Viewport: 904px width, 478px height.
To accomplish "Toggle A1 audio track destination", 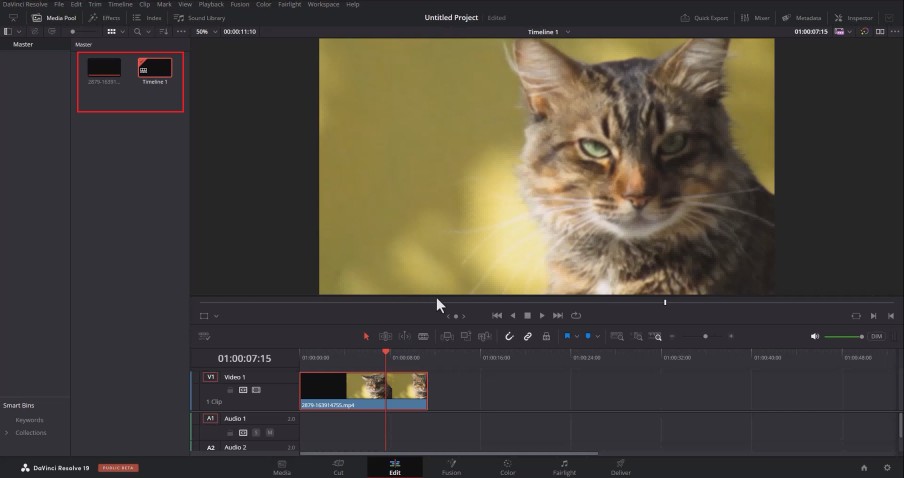I will point(210,419).
